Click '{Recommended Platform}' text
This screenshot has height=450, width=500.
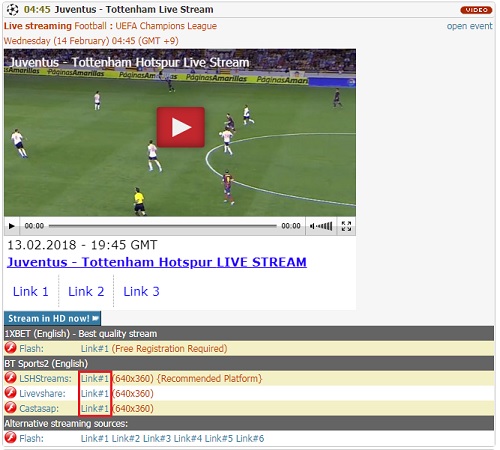[209, 379]
